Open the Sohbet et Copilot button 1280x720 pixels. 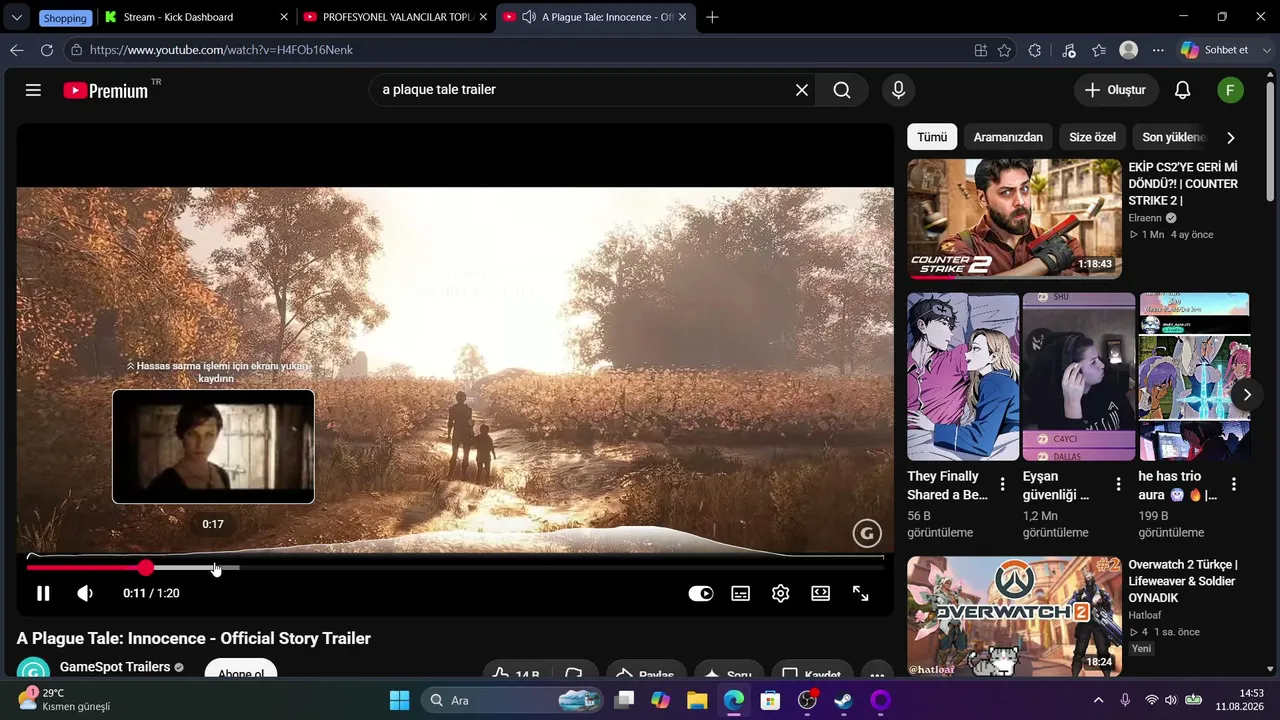1215,50
